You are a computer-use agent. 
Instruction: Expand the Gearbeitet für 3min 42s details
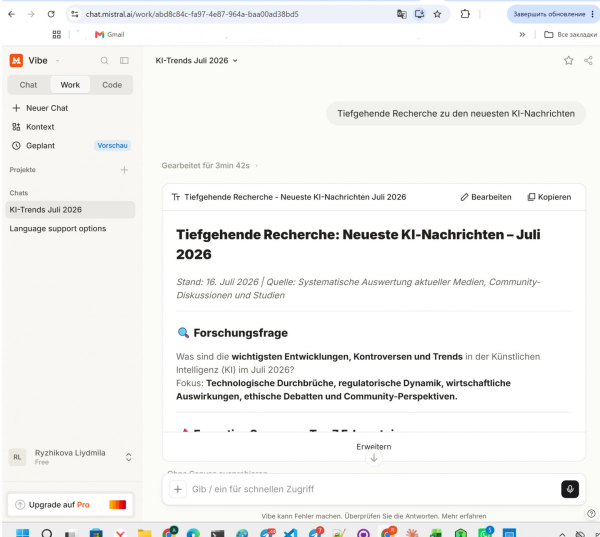tap(210, 165)
